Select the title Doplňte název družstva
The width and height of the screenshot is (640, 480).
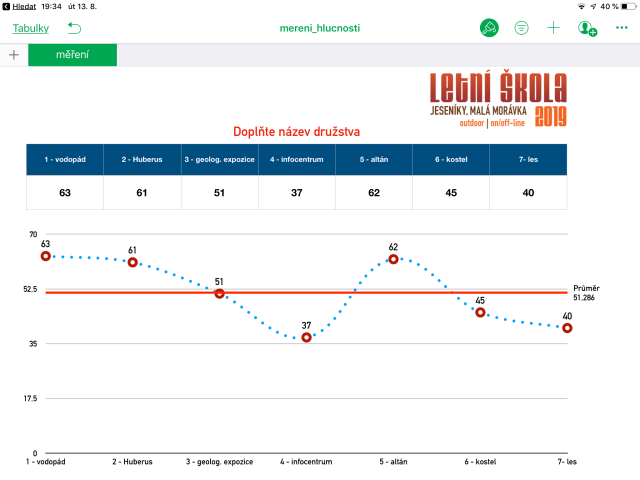(296, 131)
